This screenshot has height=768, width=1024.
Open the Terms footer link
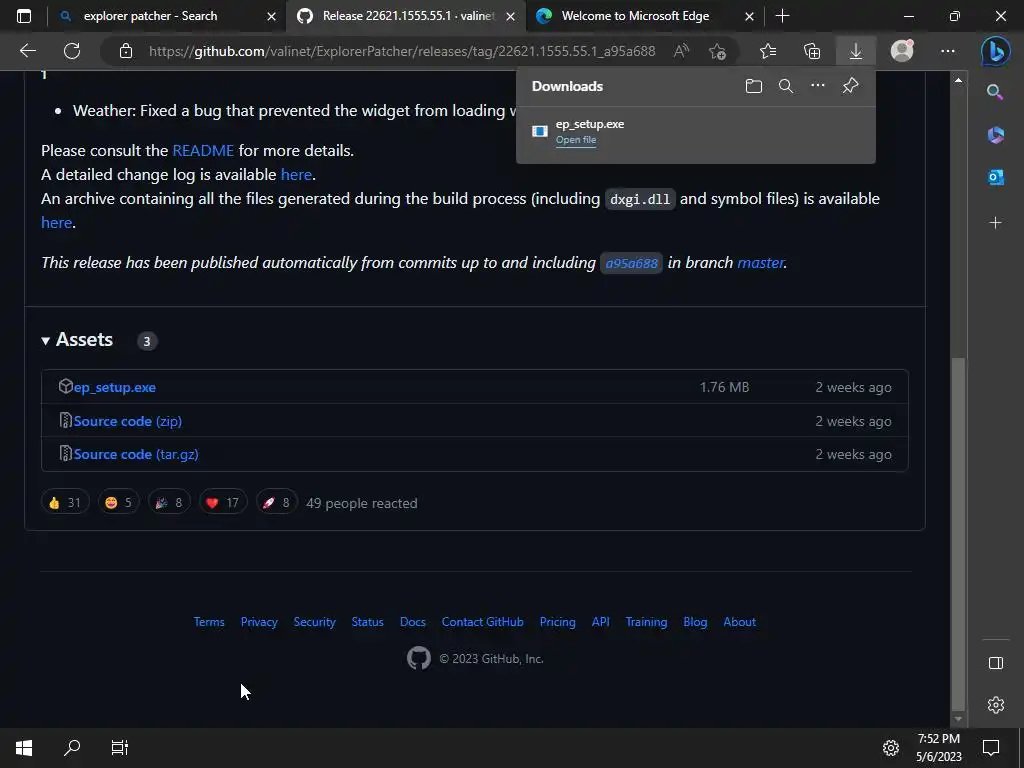click(x=209, y=622)
